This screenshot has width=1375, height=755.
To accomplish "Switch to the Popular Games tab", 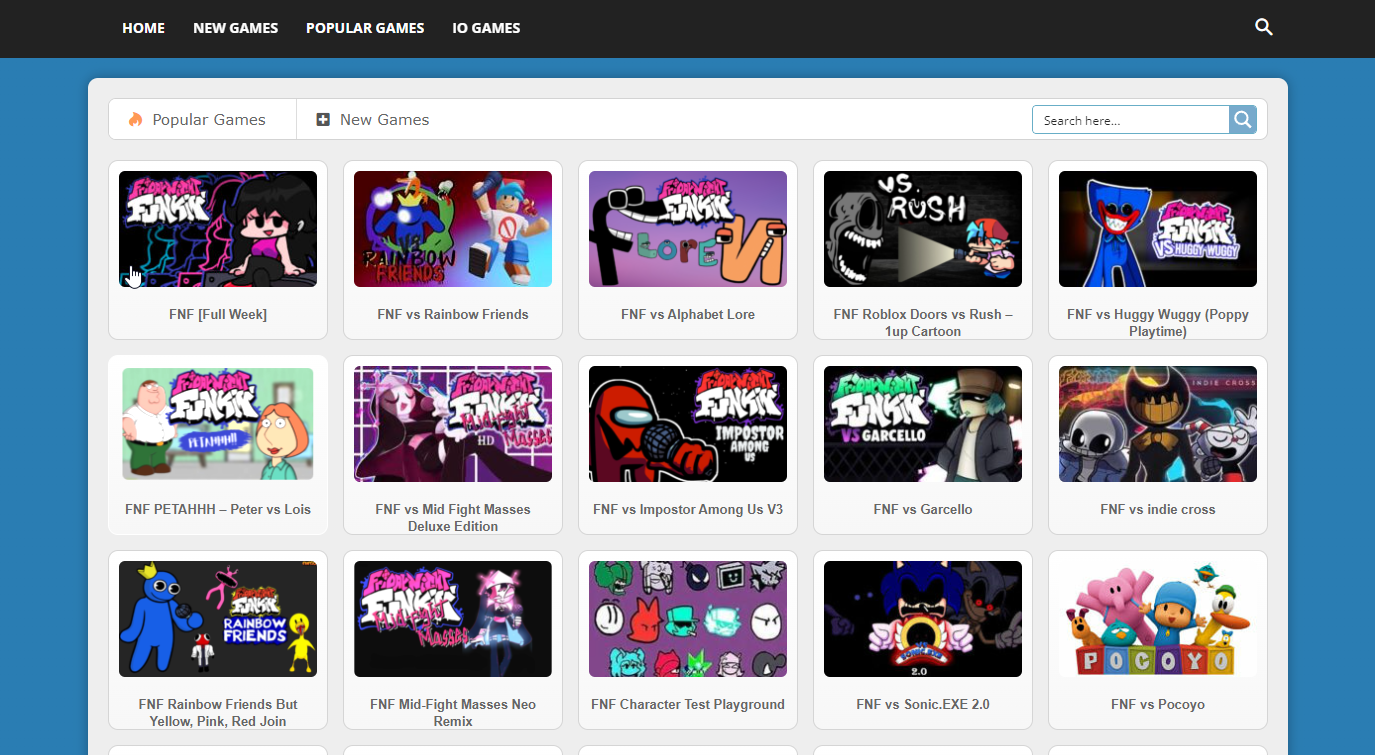I will point(203,120).
